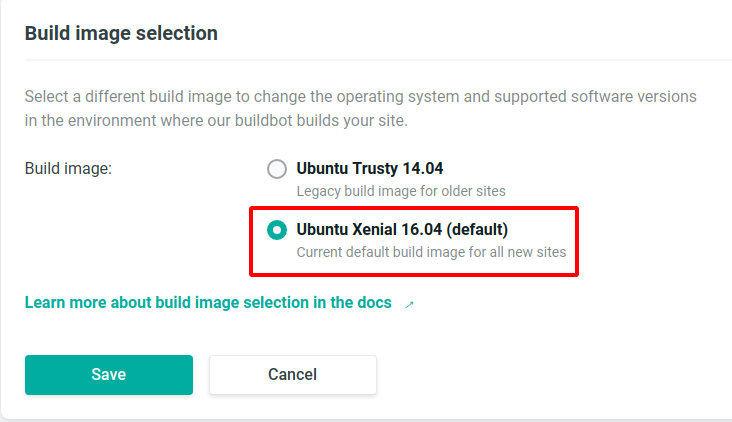Select the Ubuntu Xenial 16.04 radio button

click(277, 230)
